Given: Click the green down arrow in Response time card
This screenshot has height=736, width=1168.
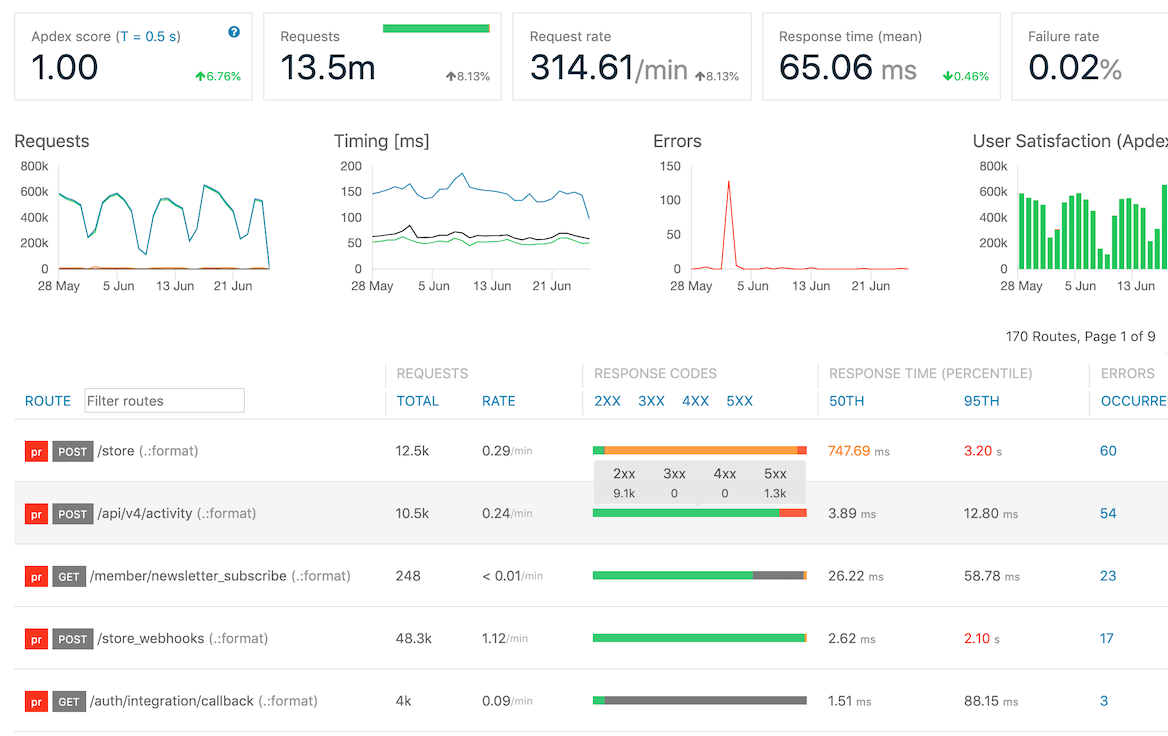Looking at the screenshot, I should coord(947,76).
